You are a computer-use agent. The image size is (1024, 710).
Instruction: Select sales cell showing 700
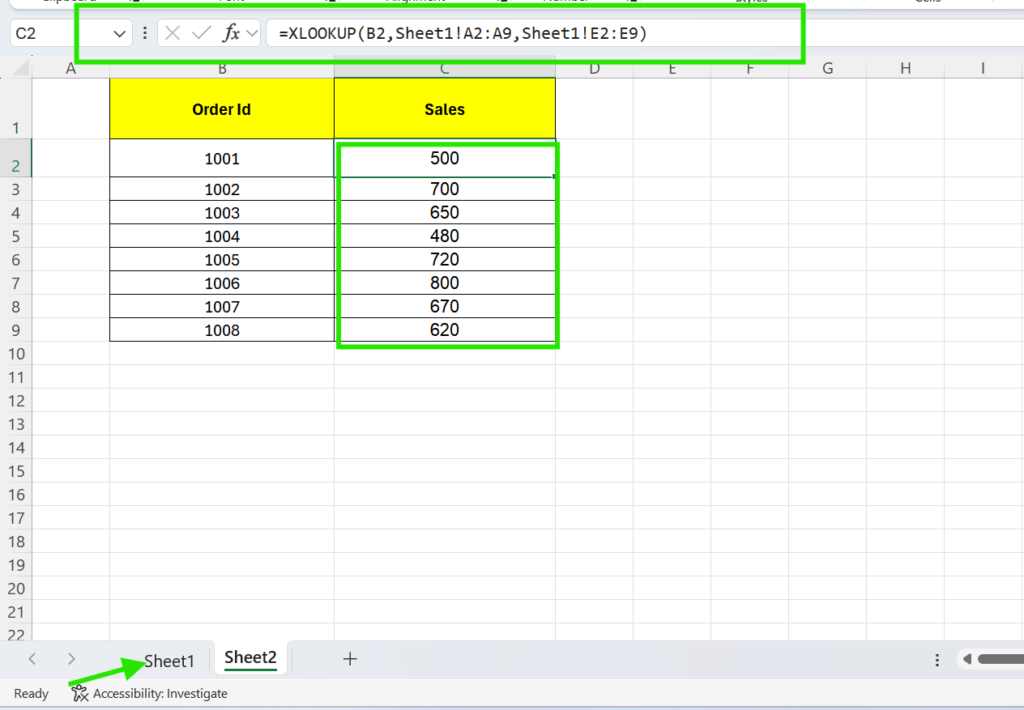coord(445,189)
